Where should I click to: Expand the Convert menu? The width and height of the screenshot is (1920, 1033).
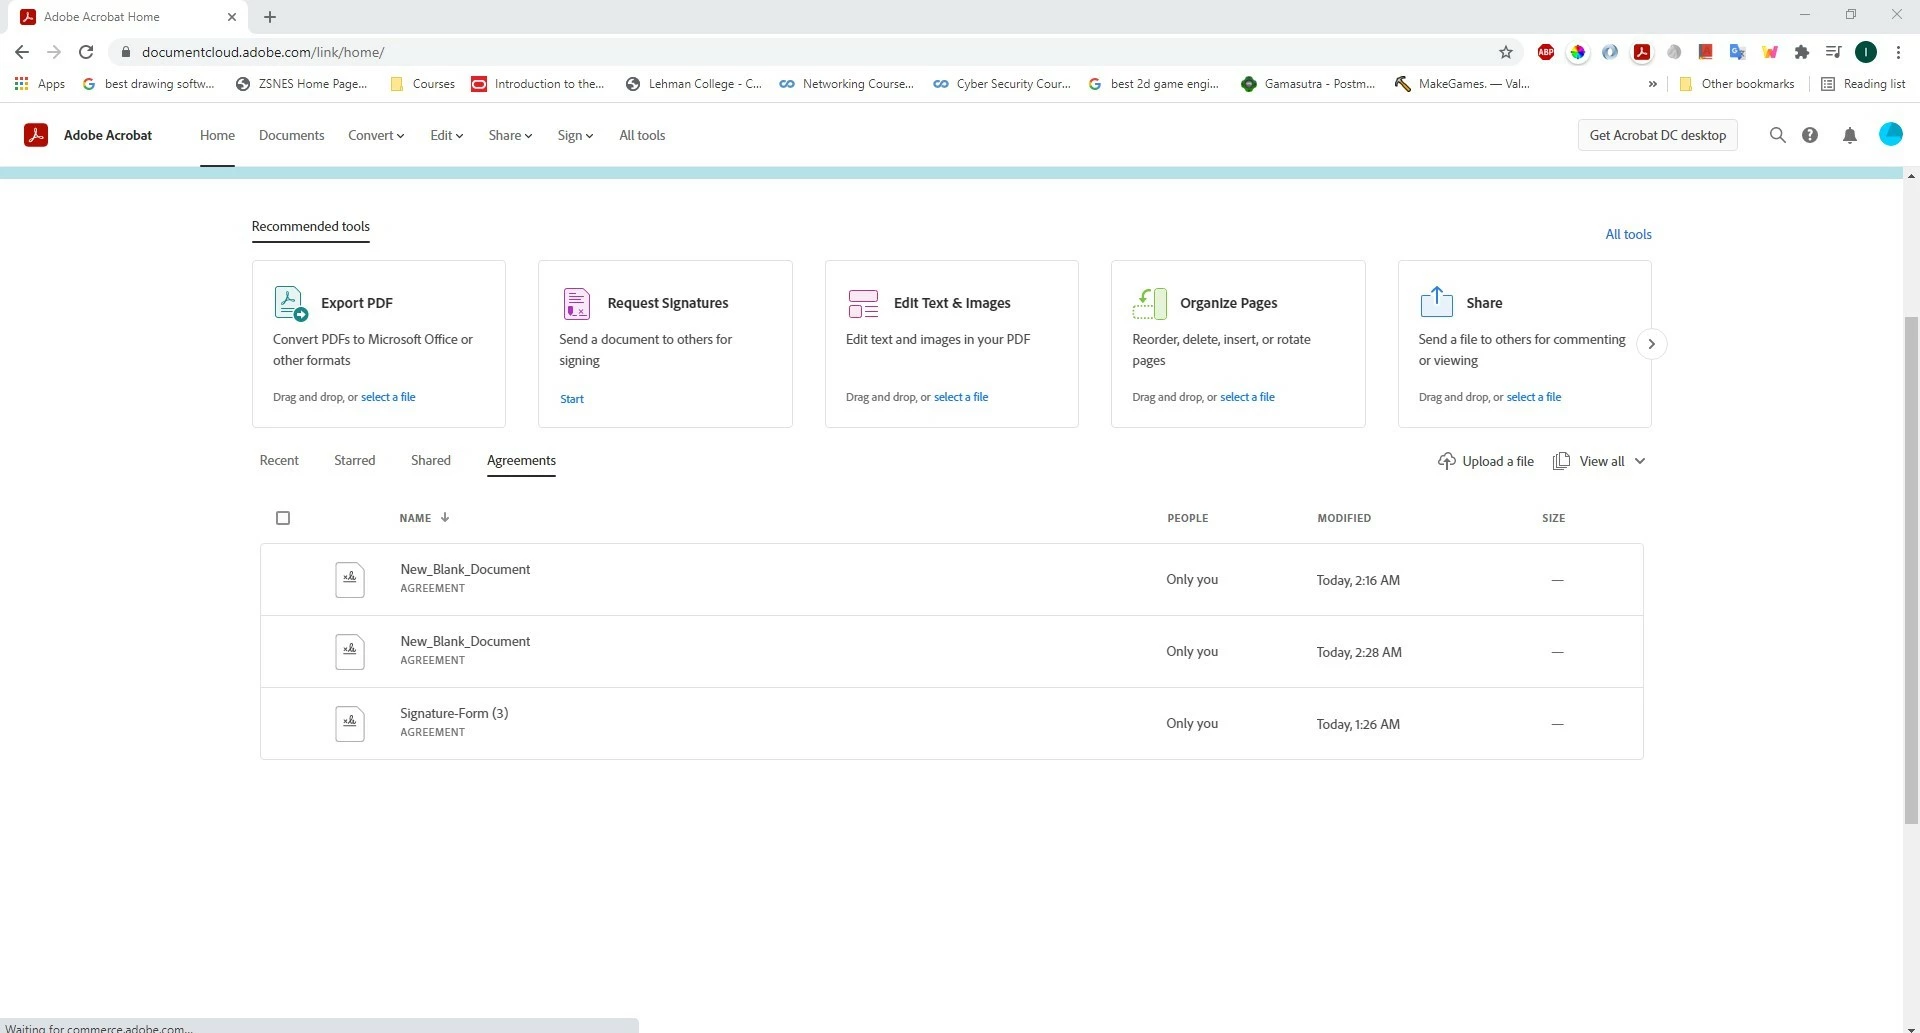[x=376, y=135]
